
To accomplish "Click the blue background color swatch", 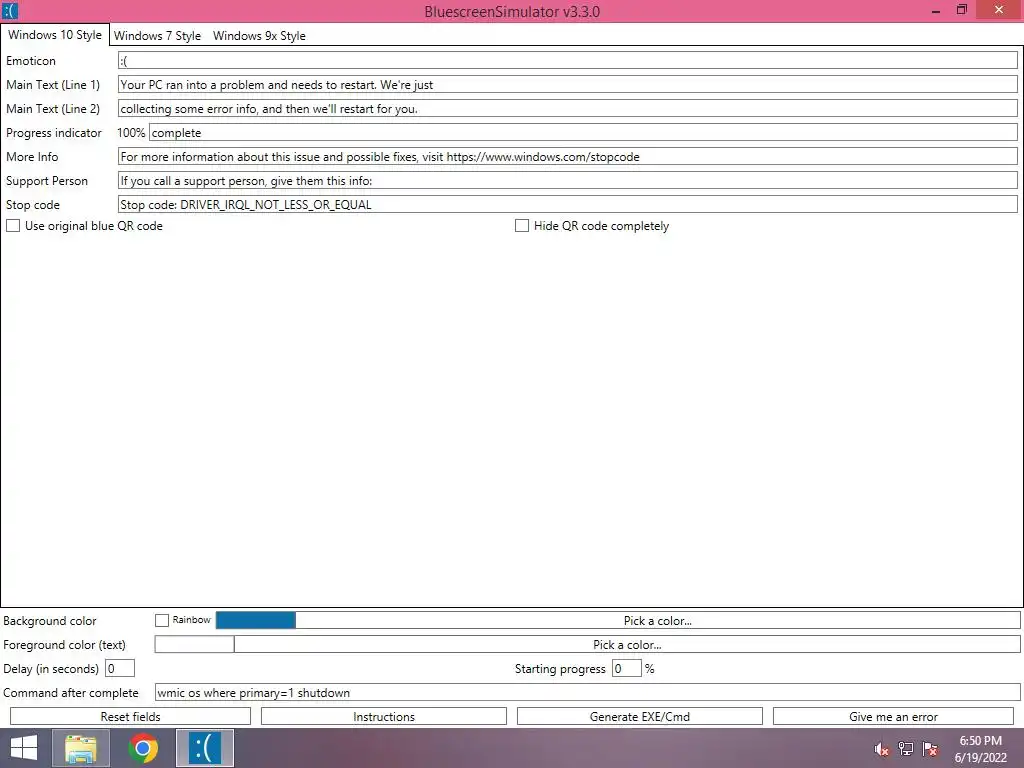I will pyautogui.click(x=256, y=620).
